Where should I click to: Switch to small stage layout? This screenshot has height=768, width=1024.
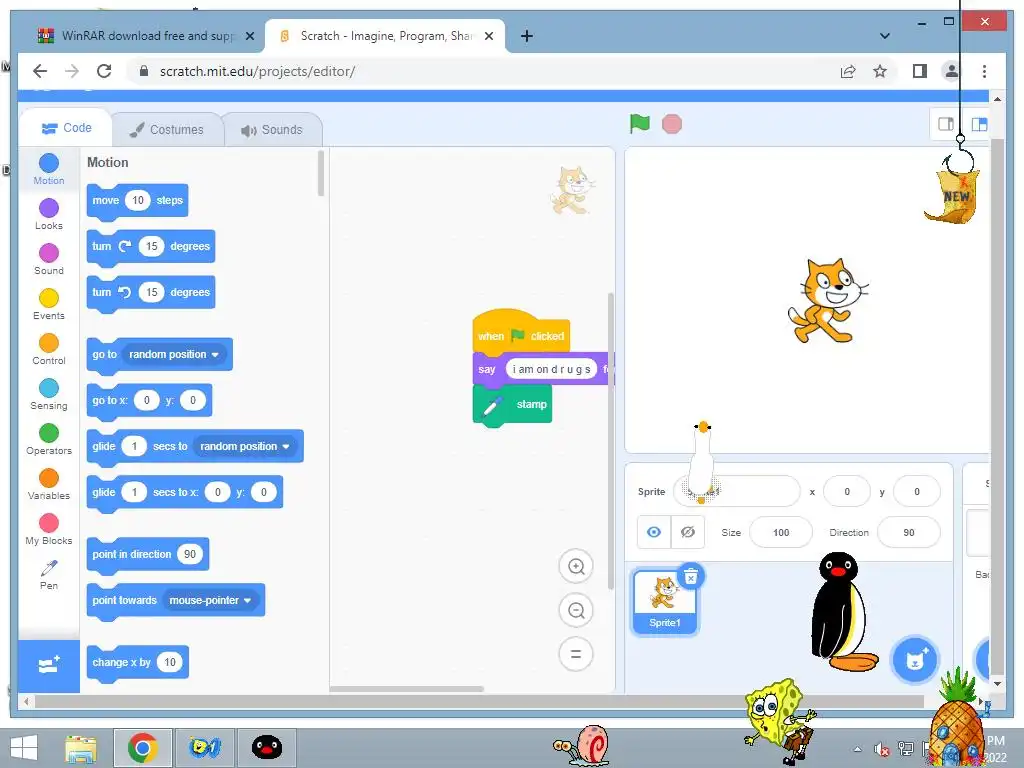[946, 124]
